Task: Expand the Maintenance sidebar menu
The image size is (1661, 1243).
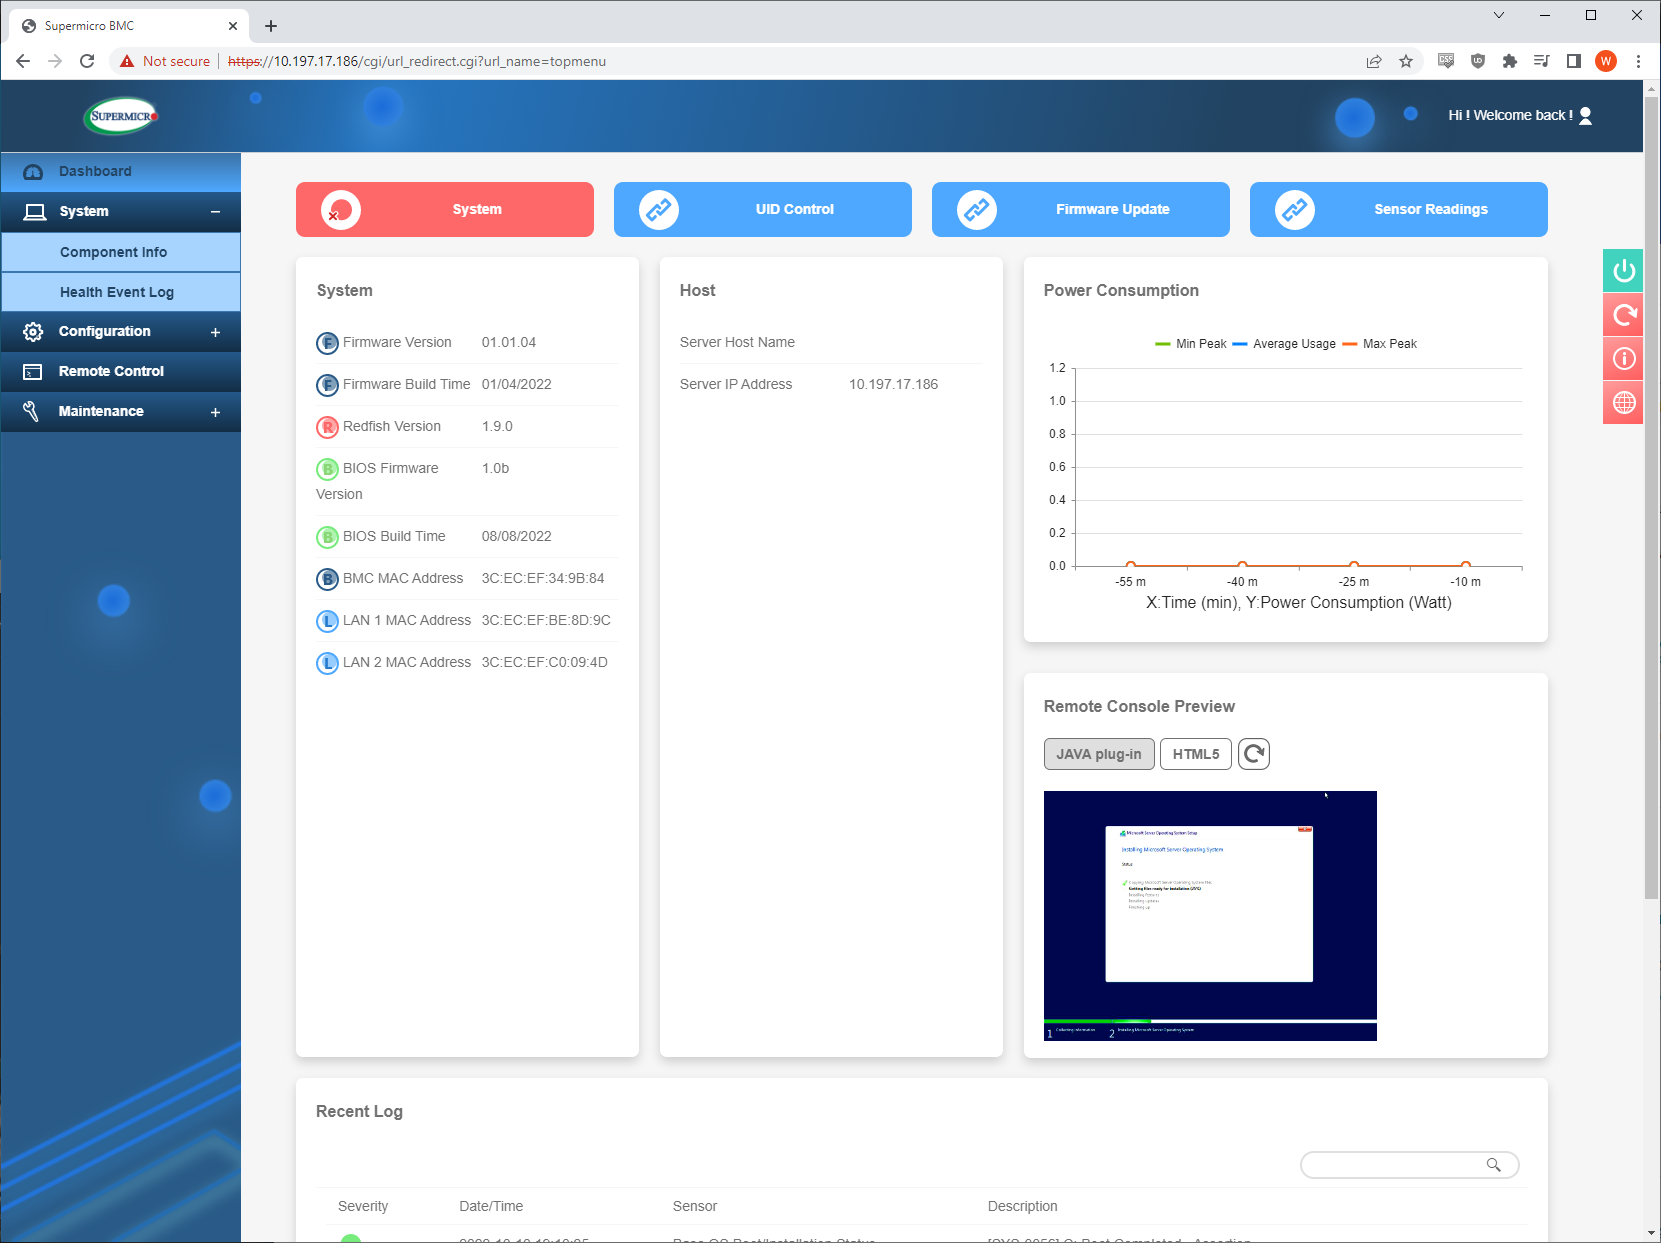Action: (215, 412)
